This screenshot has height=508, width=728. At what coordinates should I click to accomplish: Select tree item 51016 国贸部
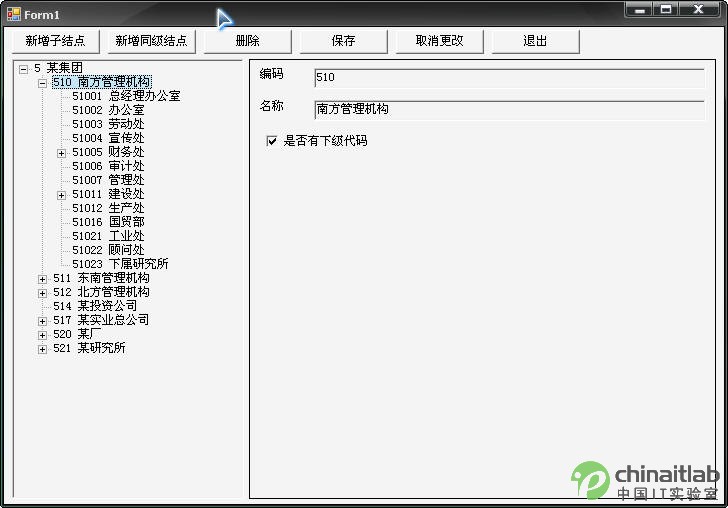tap(108, 222)
